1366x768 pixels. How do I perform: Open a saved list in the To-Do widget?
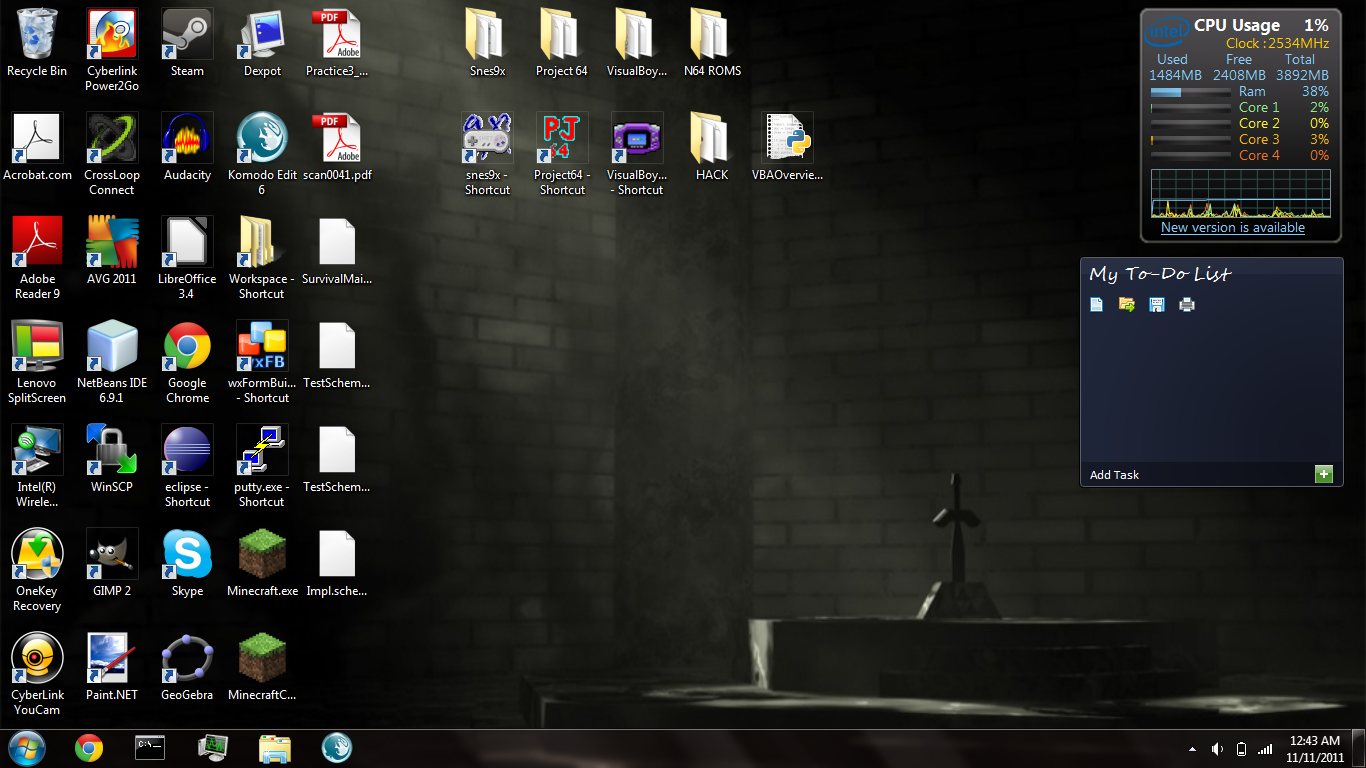point(1126,304)
